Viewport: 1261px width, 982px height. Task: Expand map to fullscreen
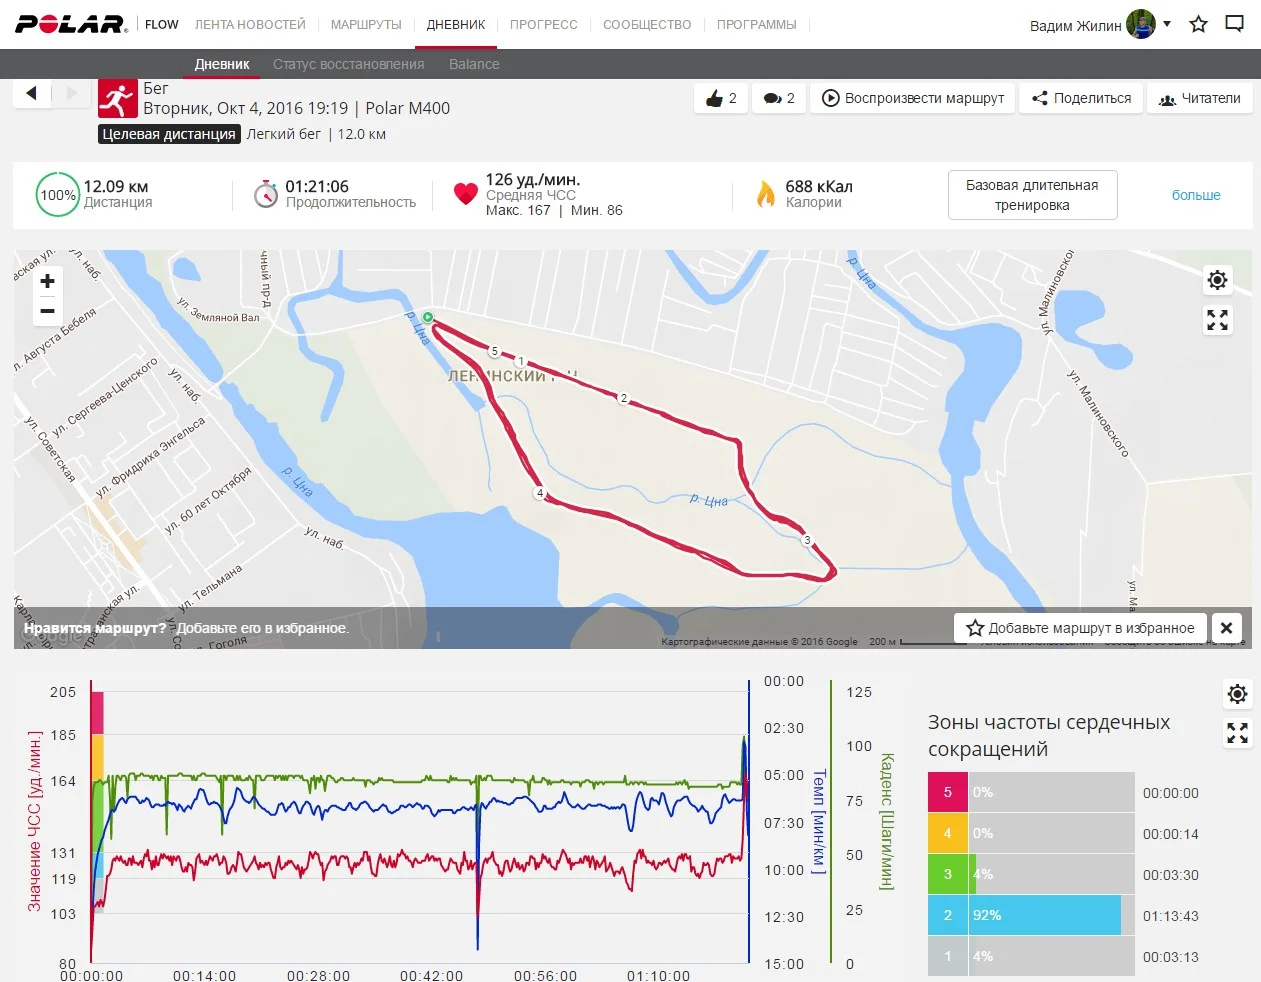1217,320
